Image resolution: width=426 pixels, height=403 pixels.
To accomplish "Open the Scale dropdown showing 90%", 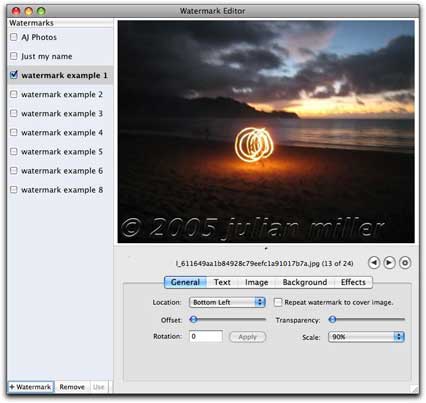I will point(366,337).
